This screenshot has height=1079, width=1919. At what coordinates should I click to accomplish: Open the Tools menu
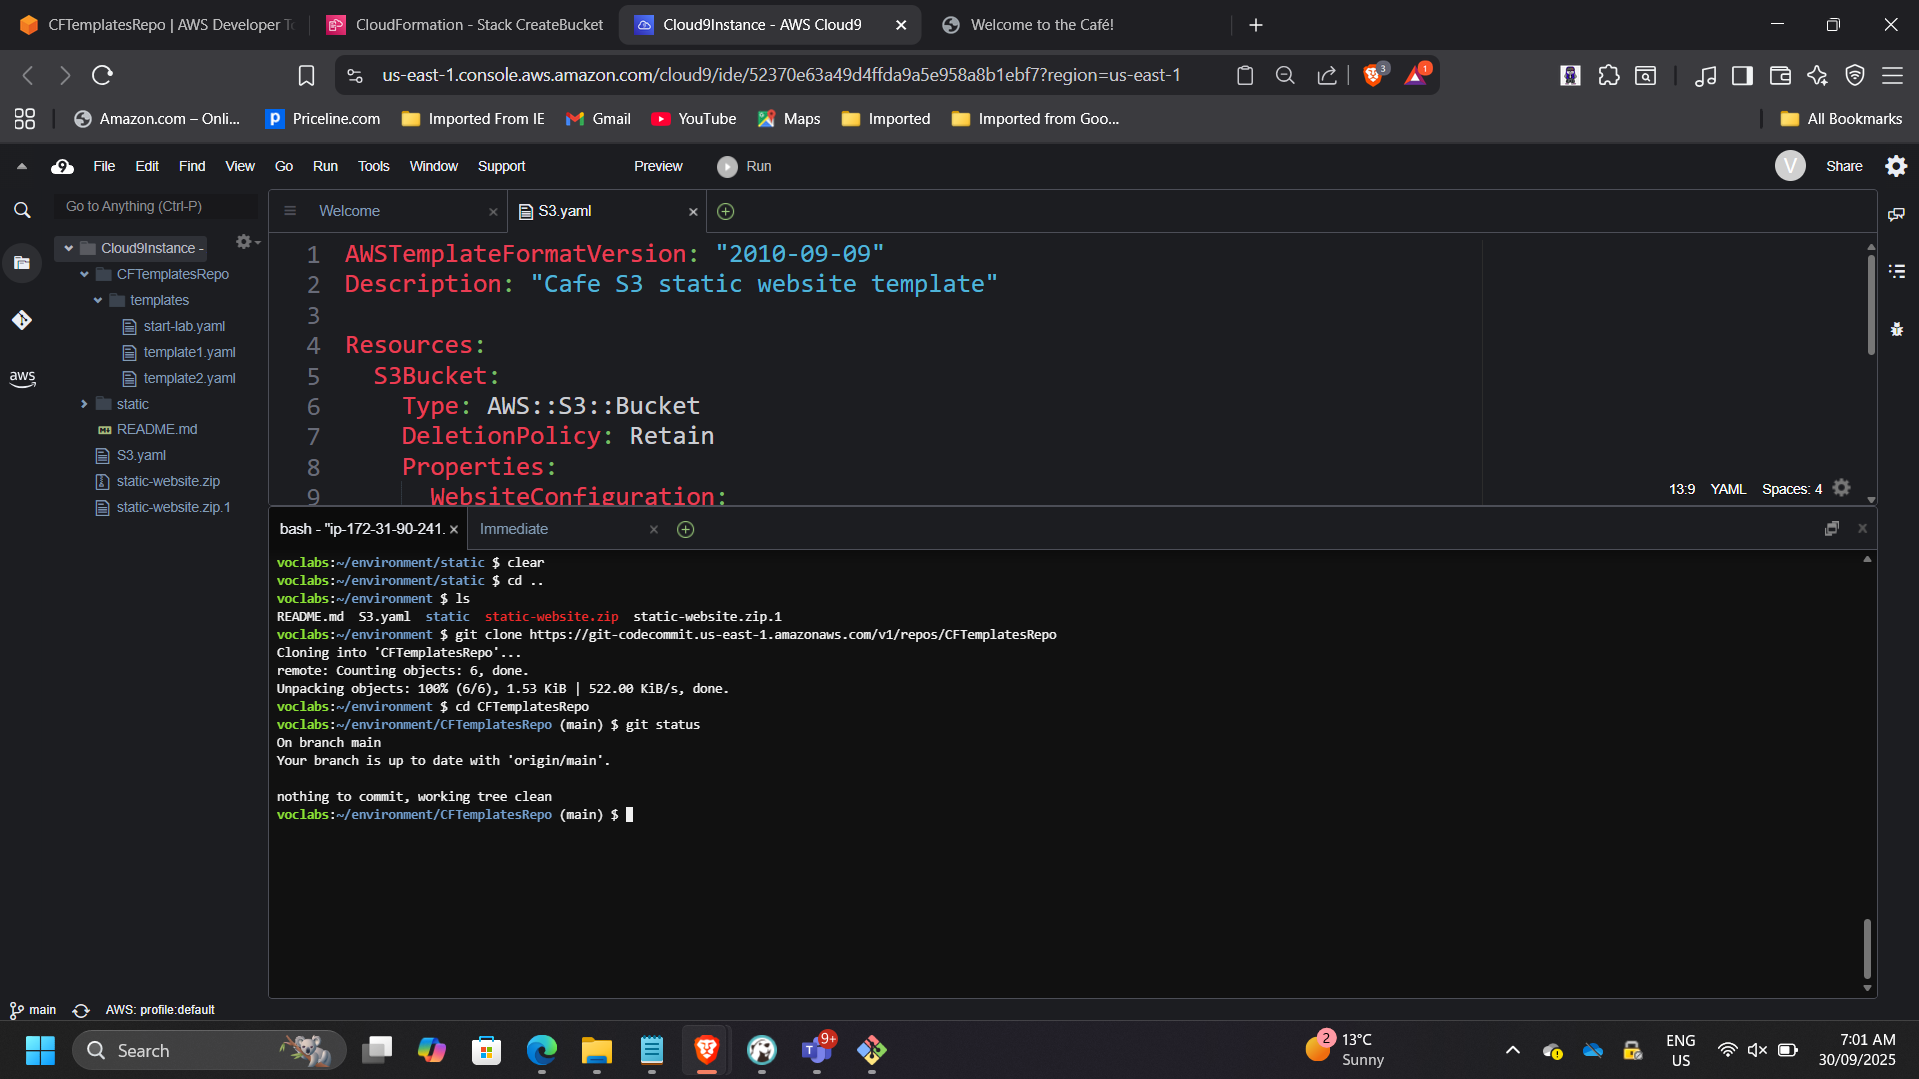pos(372,166)
